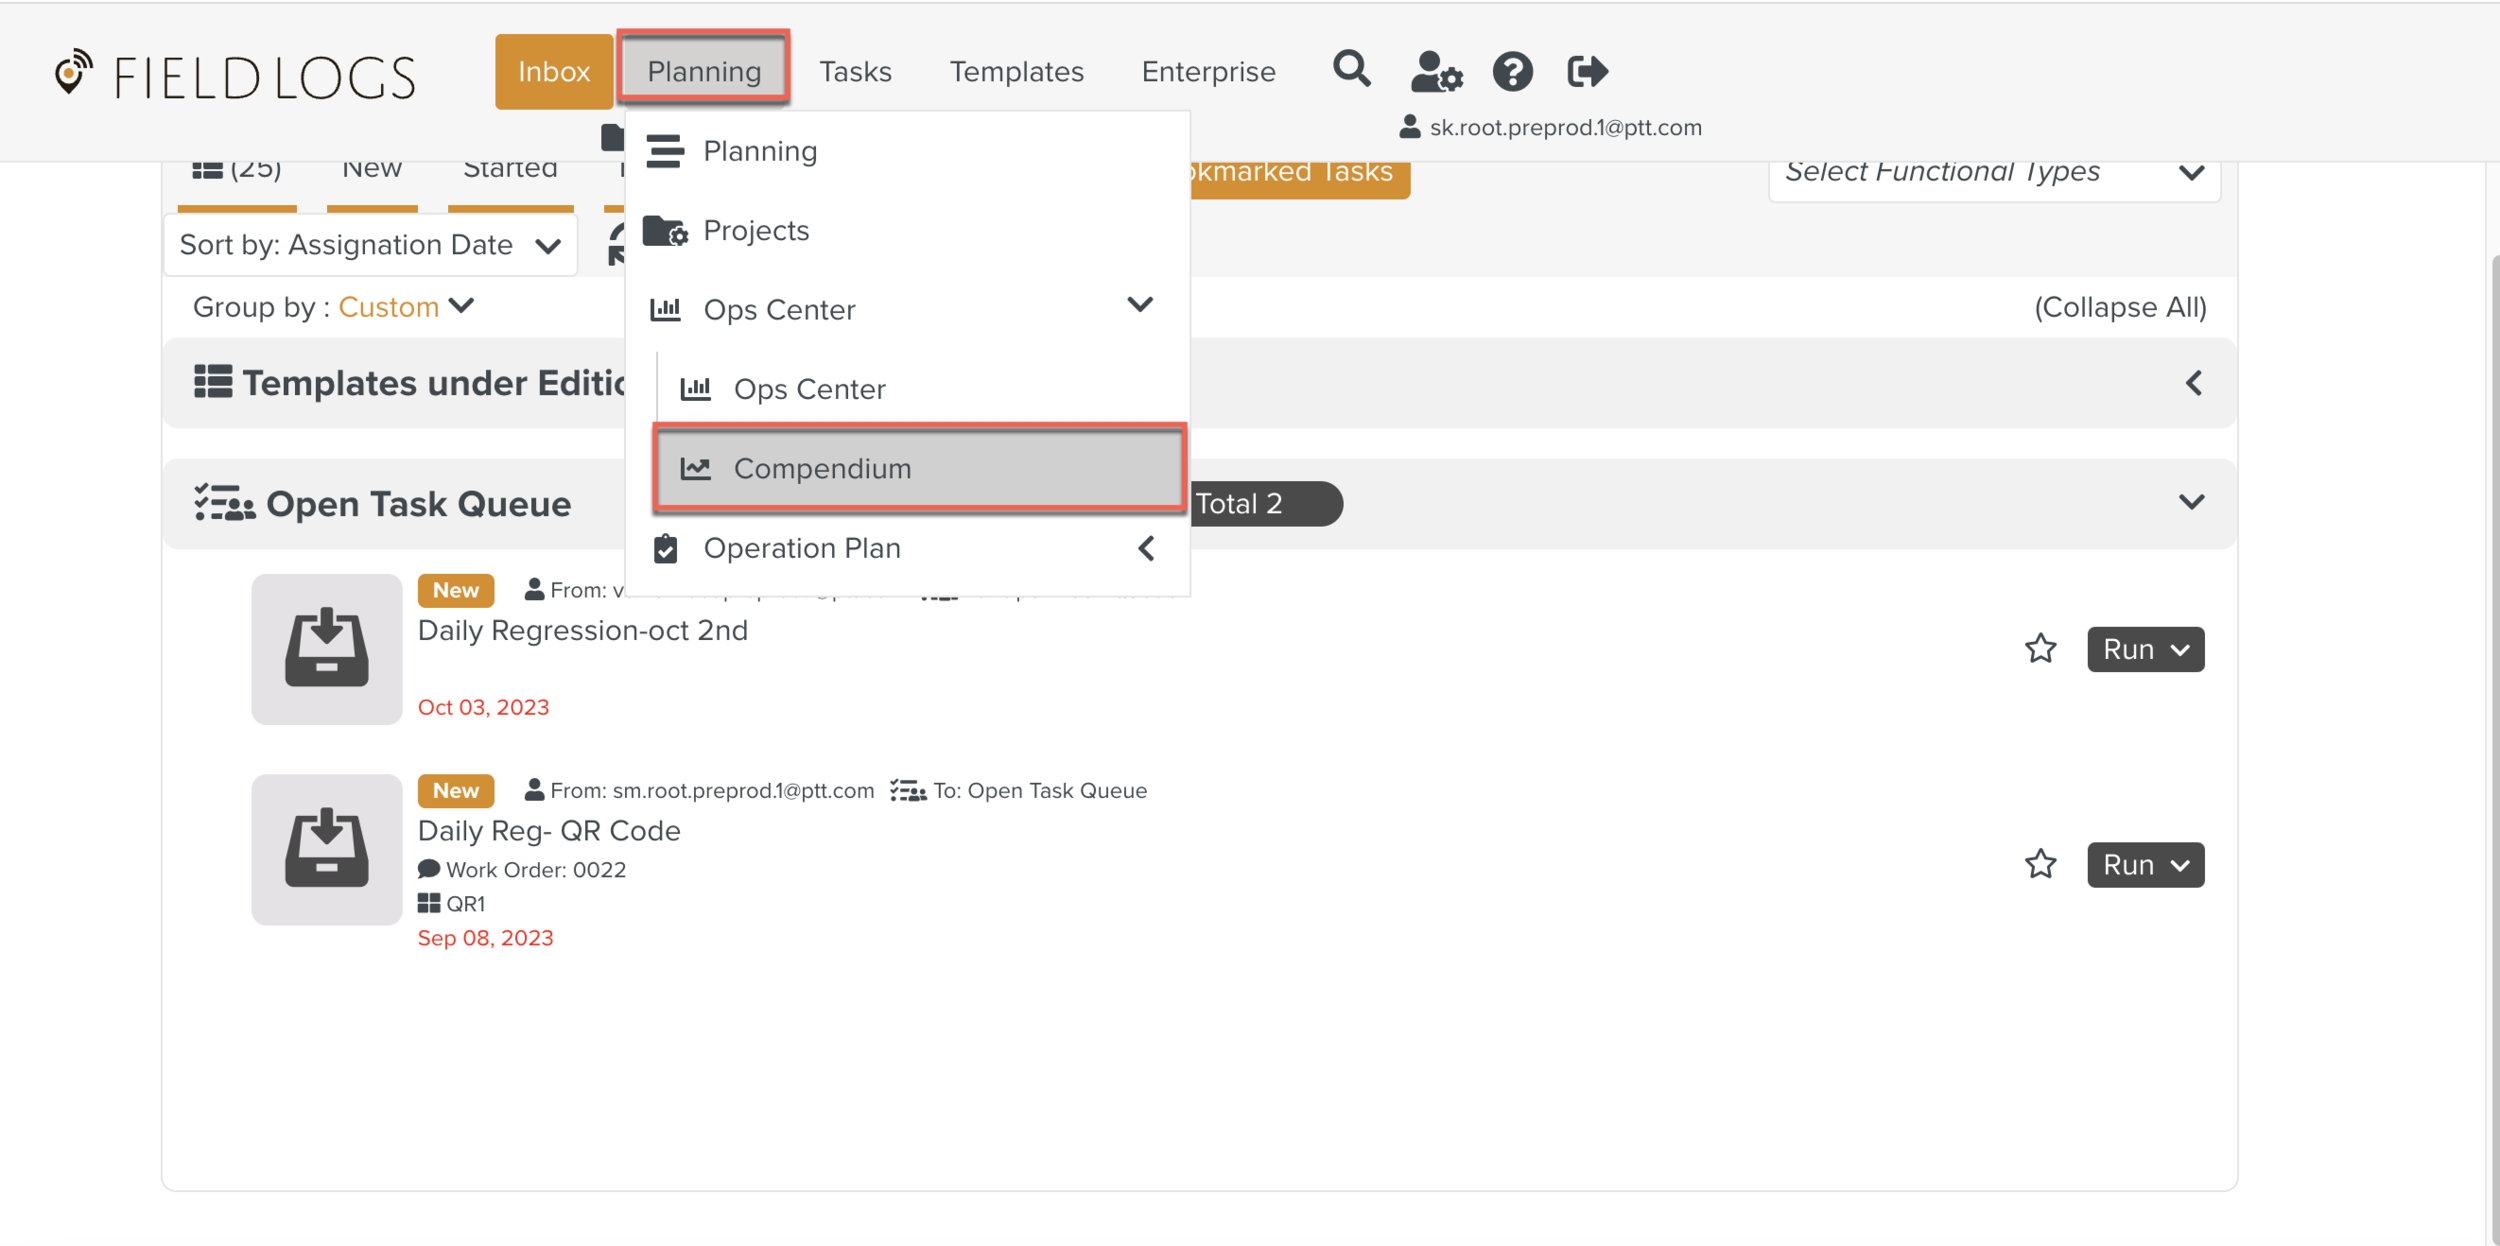This screenshot has height=1246, width=2500.
Task: Click the Field Logs logo
Action: coord(236,76)
